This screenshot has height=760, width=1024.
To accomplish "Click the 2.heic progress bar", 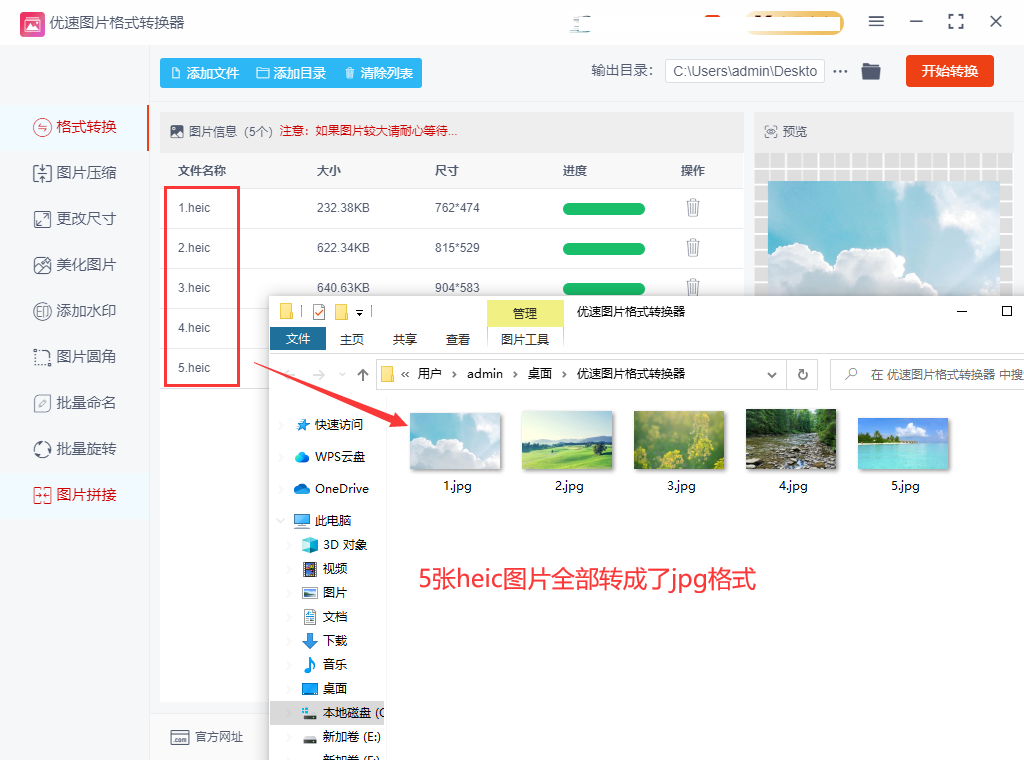I will tap(603, 249).
